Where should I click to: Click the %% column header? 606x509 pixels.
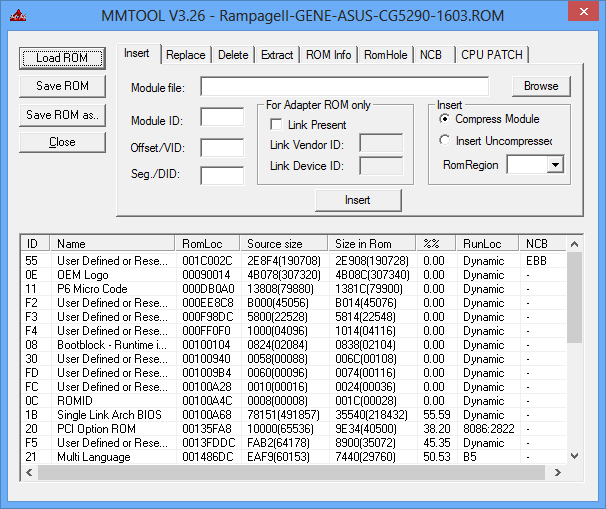pos(436,244)
